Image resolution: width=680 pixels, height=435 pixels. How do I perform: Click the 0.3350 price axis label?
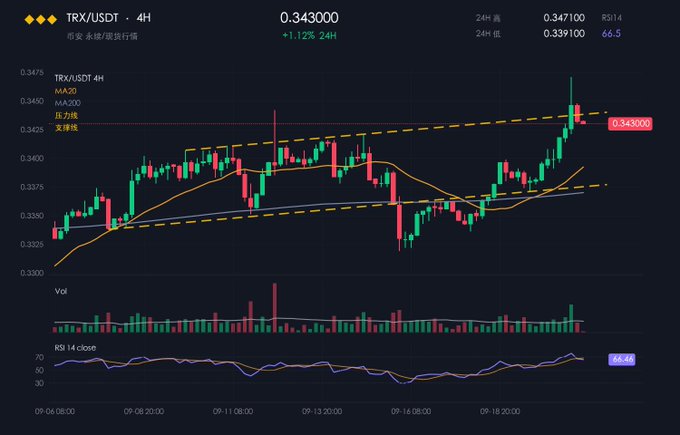32,216
